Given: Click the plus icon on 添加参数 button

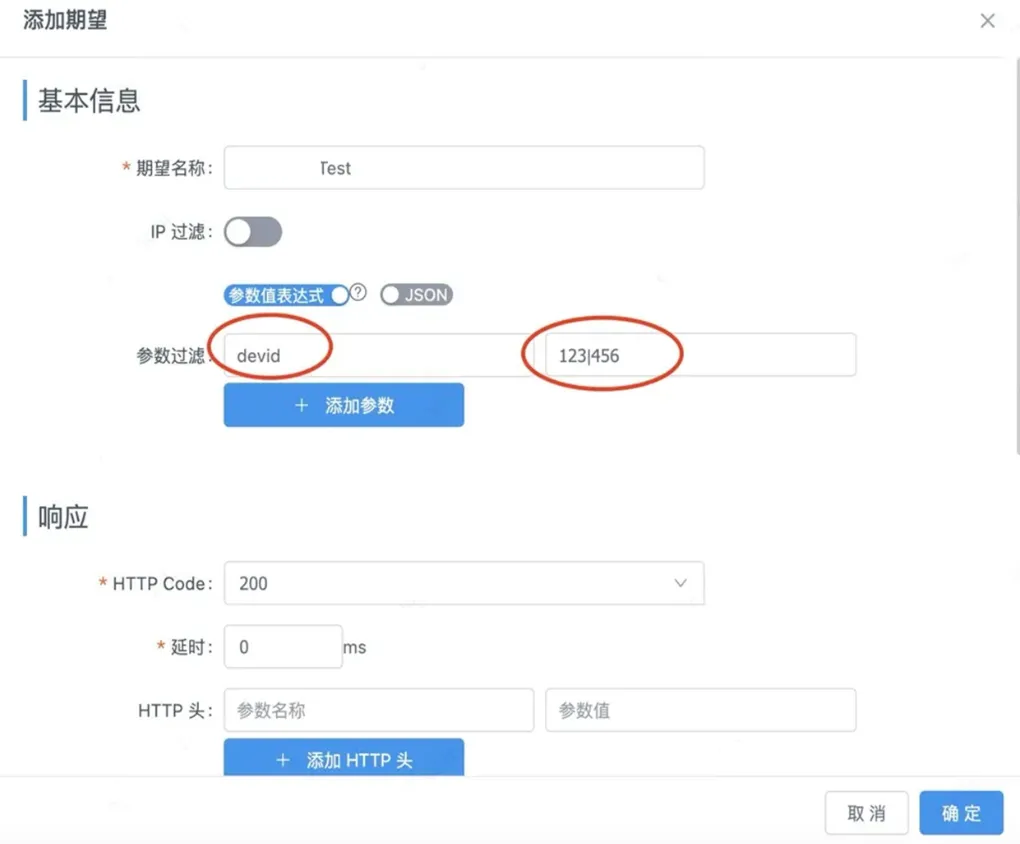Looking at the screenshot, I should pos(301,405).
